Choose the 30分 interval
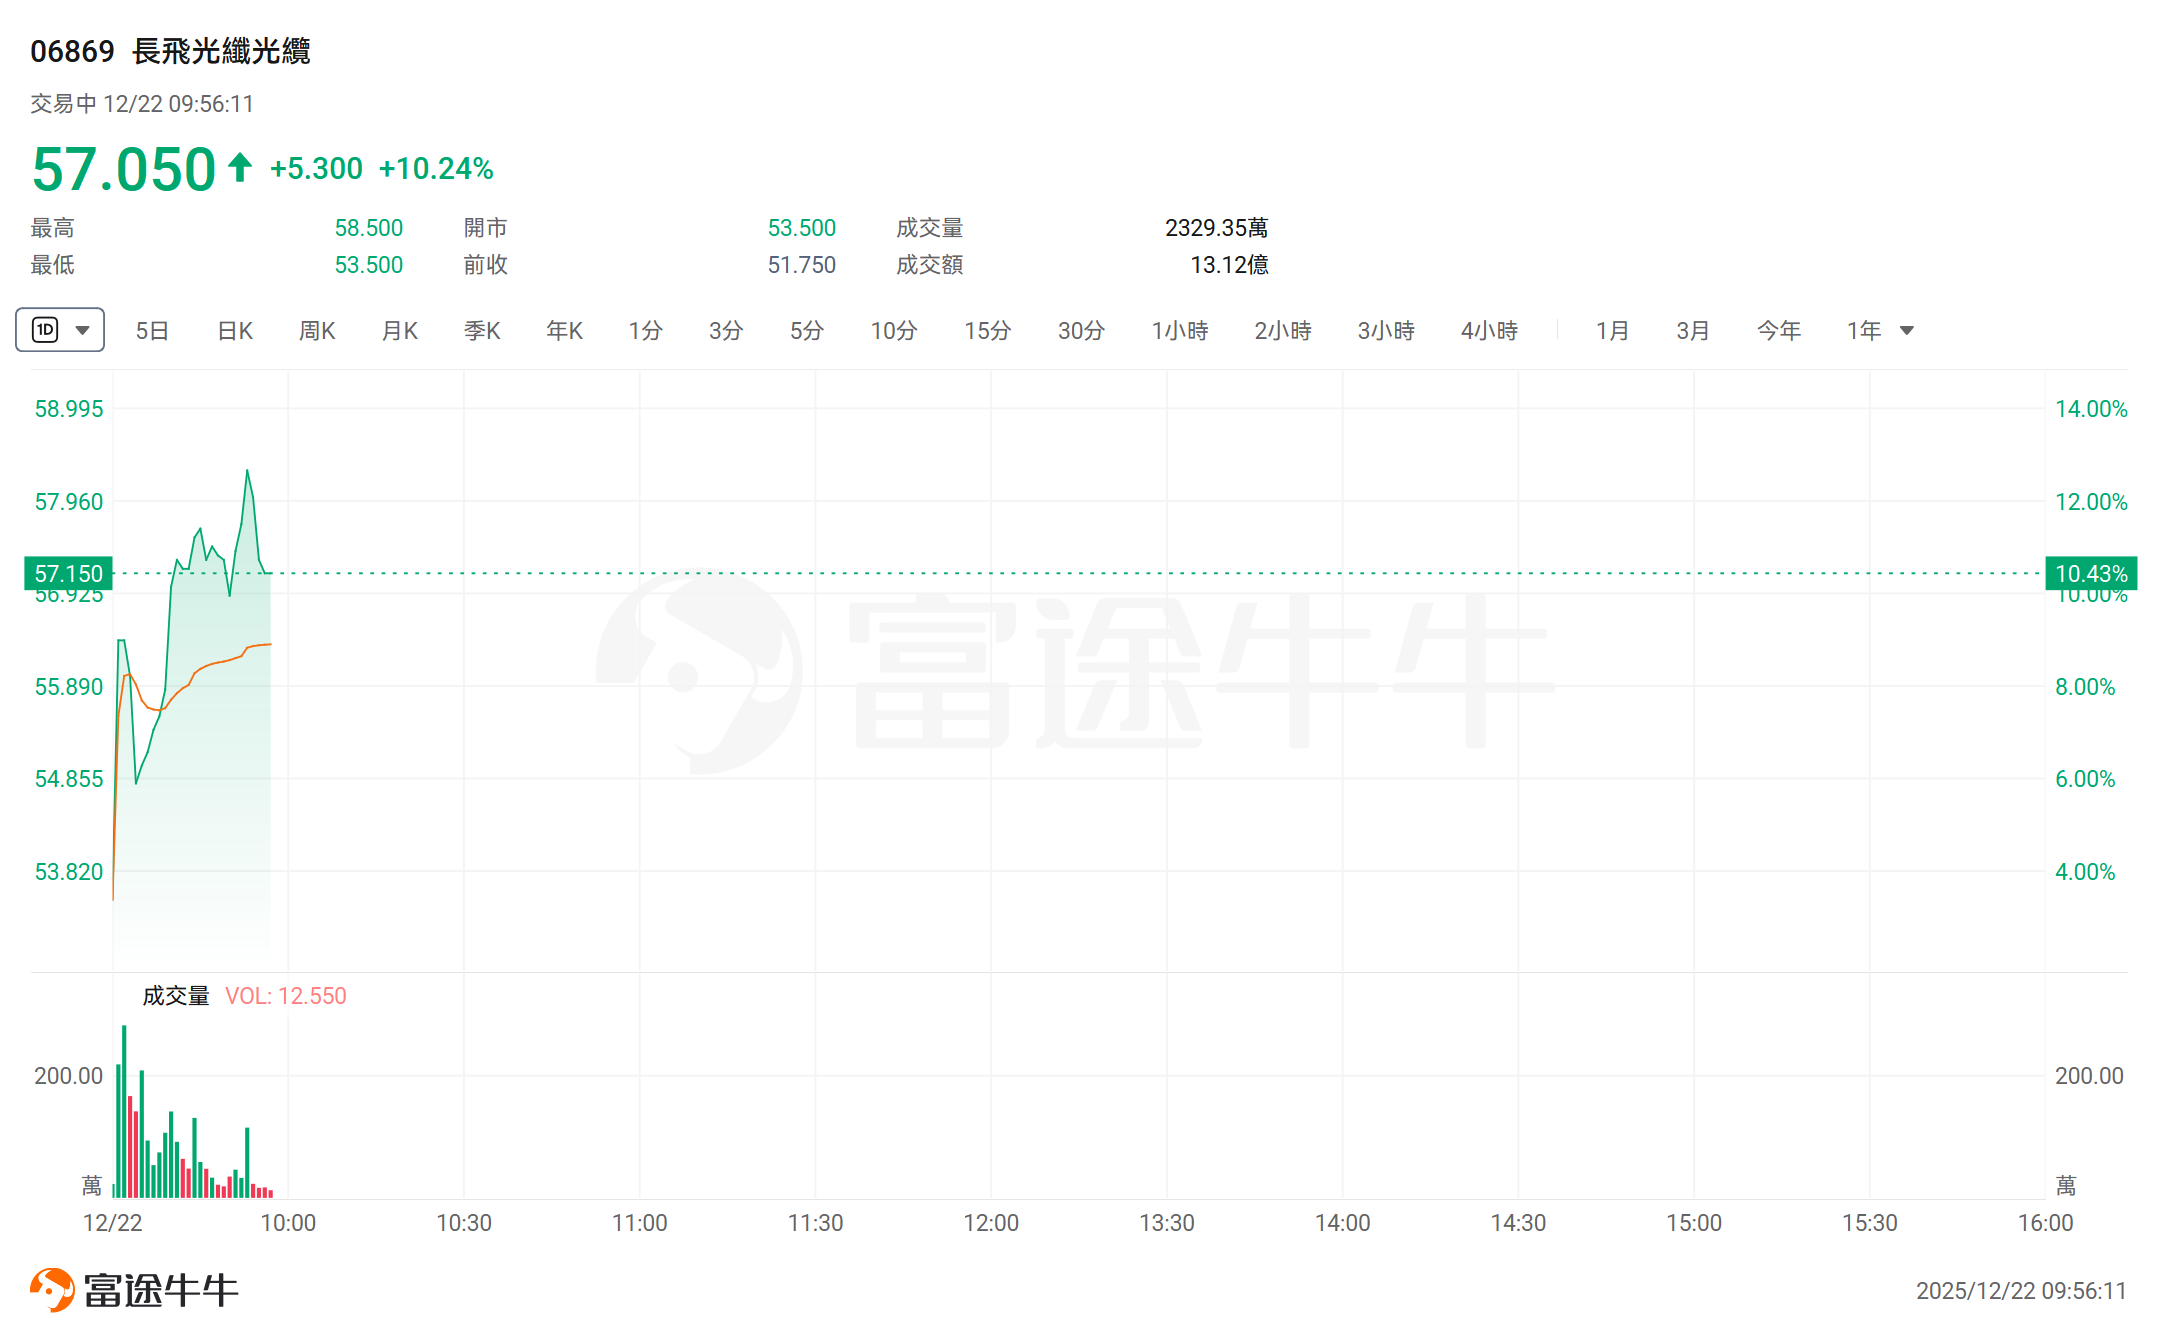2158x1341 pixels. (1081, 331)
